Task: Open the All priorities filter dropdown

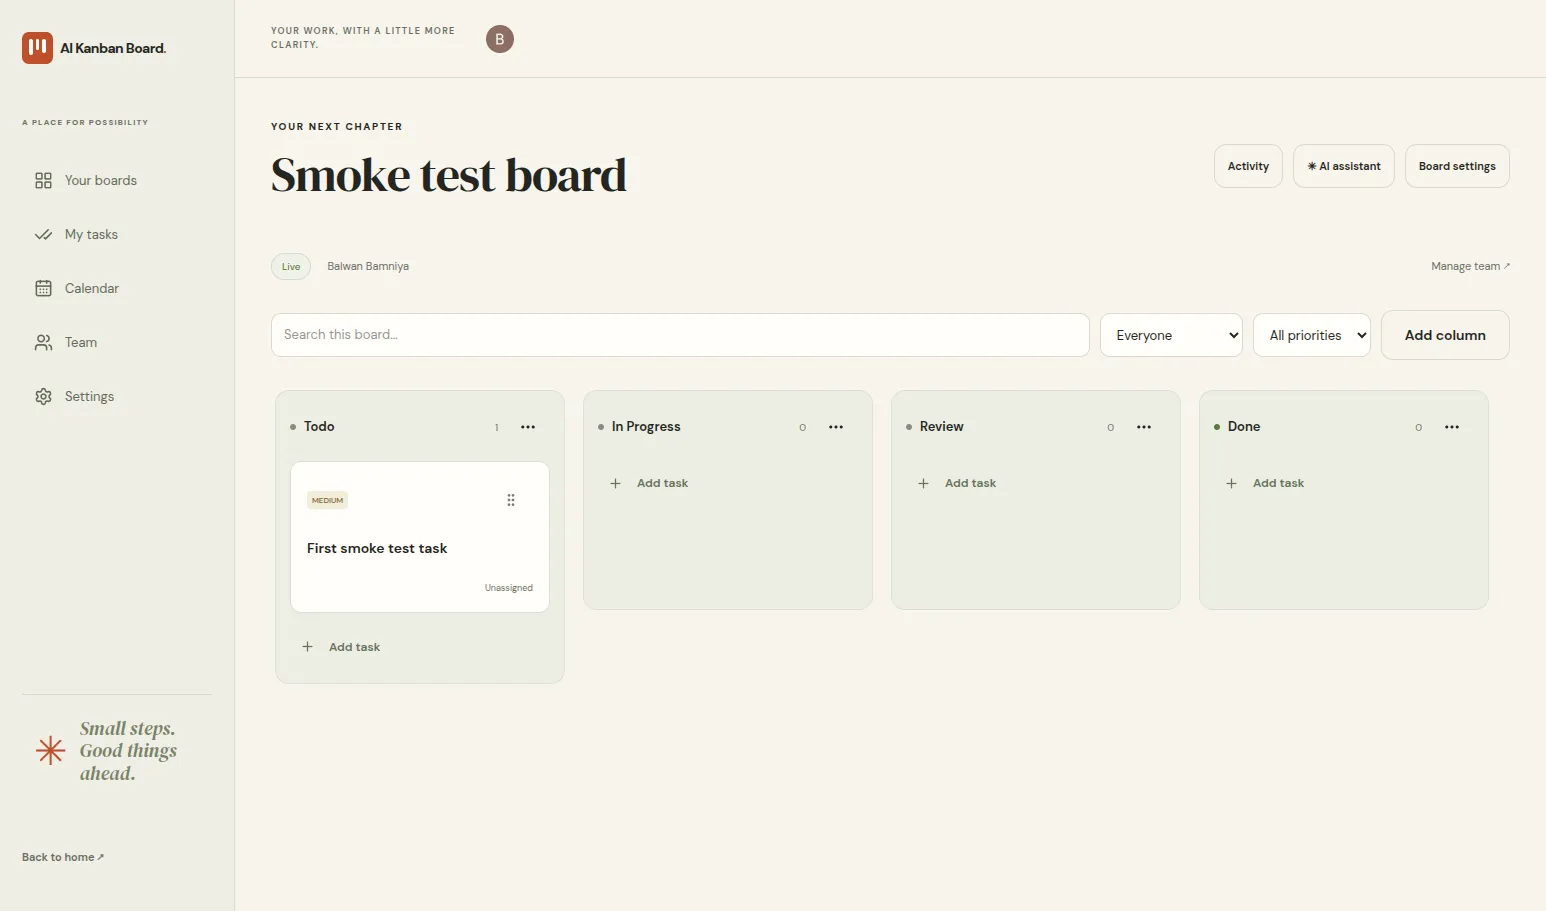Action: [x=1312, y=335]
